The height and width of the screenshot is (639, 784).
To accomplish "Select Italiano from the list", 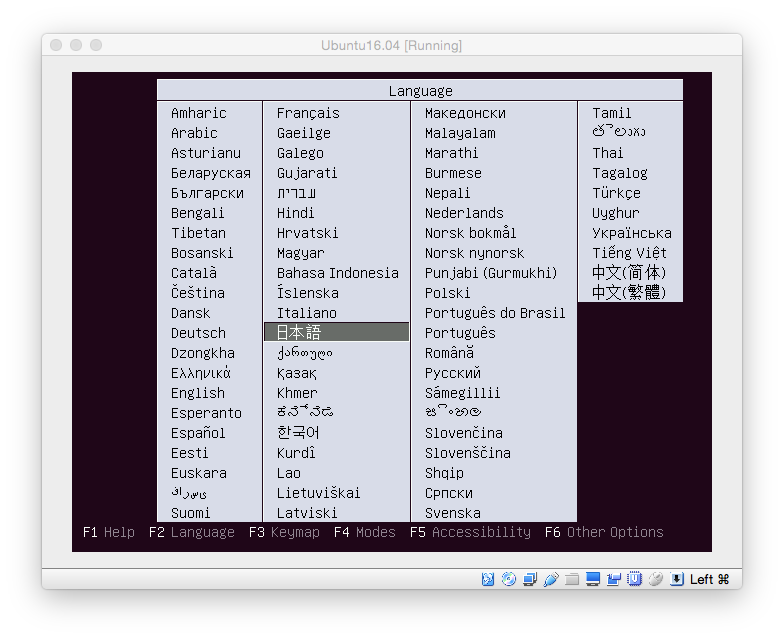I will point(307,313).
